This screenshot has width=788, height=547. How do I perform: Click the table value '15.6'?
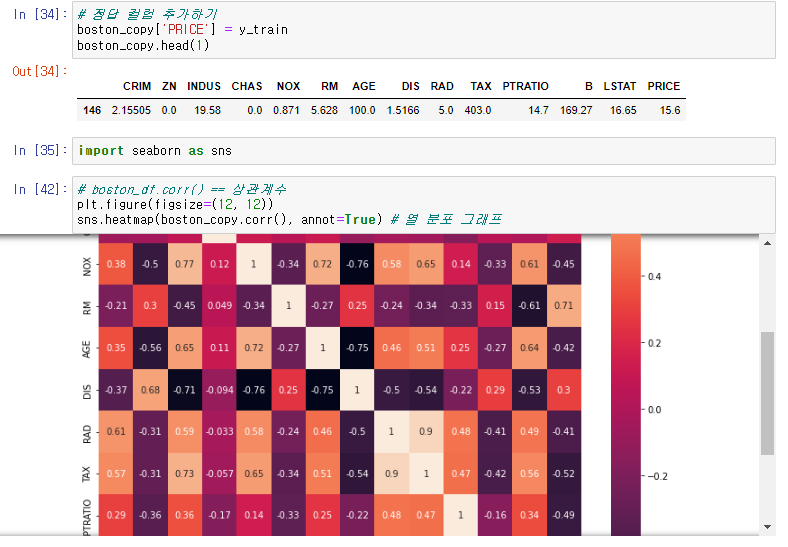tap(670, 111)
